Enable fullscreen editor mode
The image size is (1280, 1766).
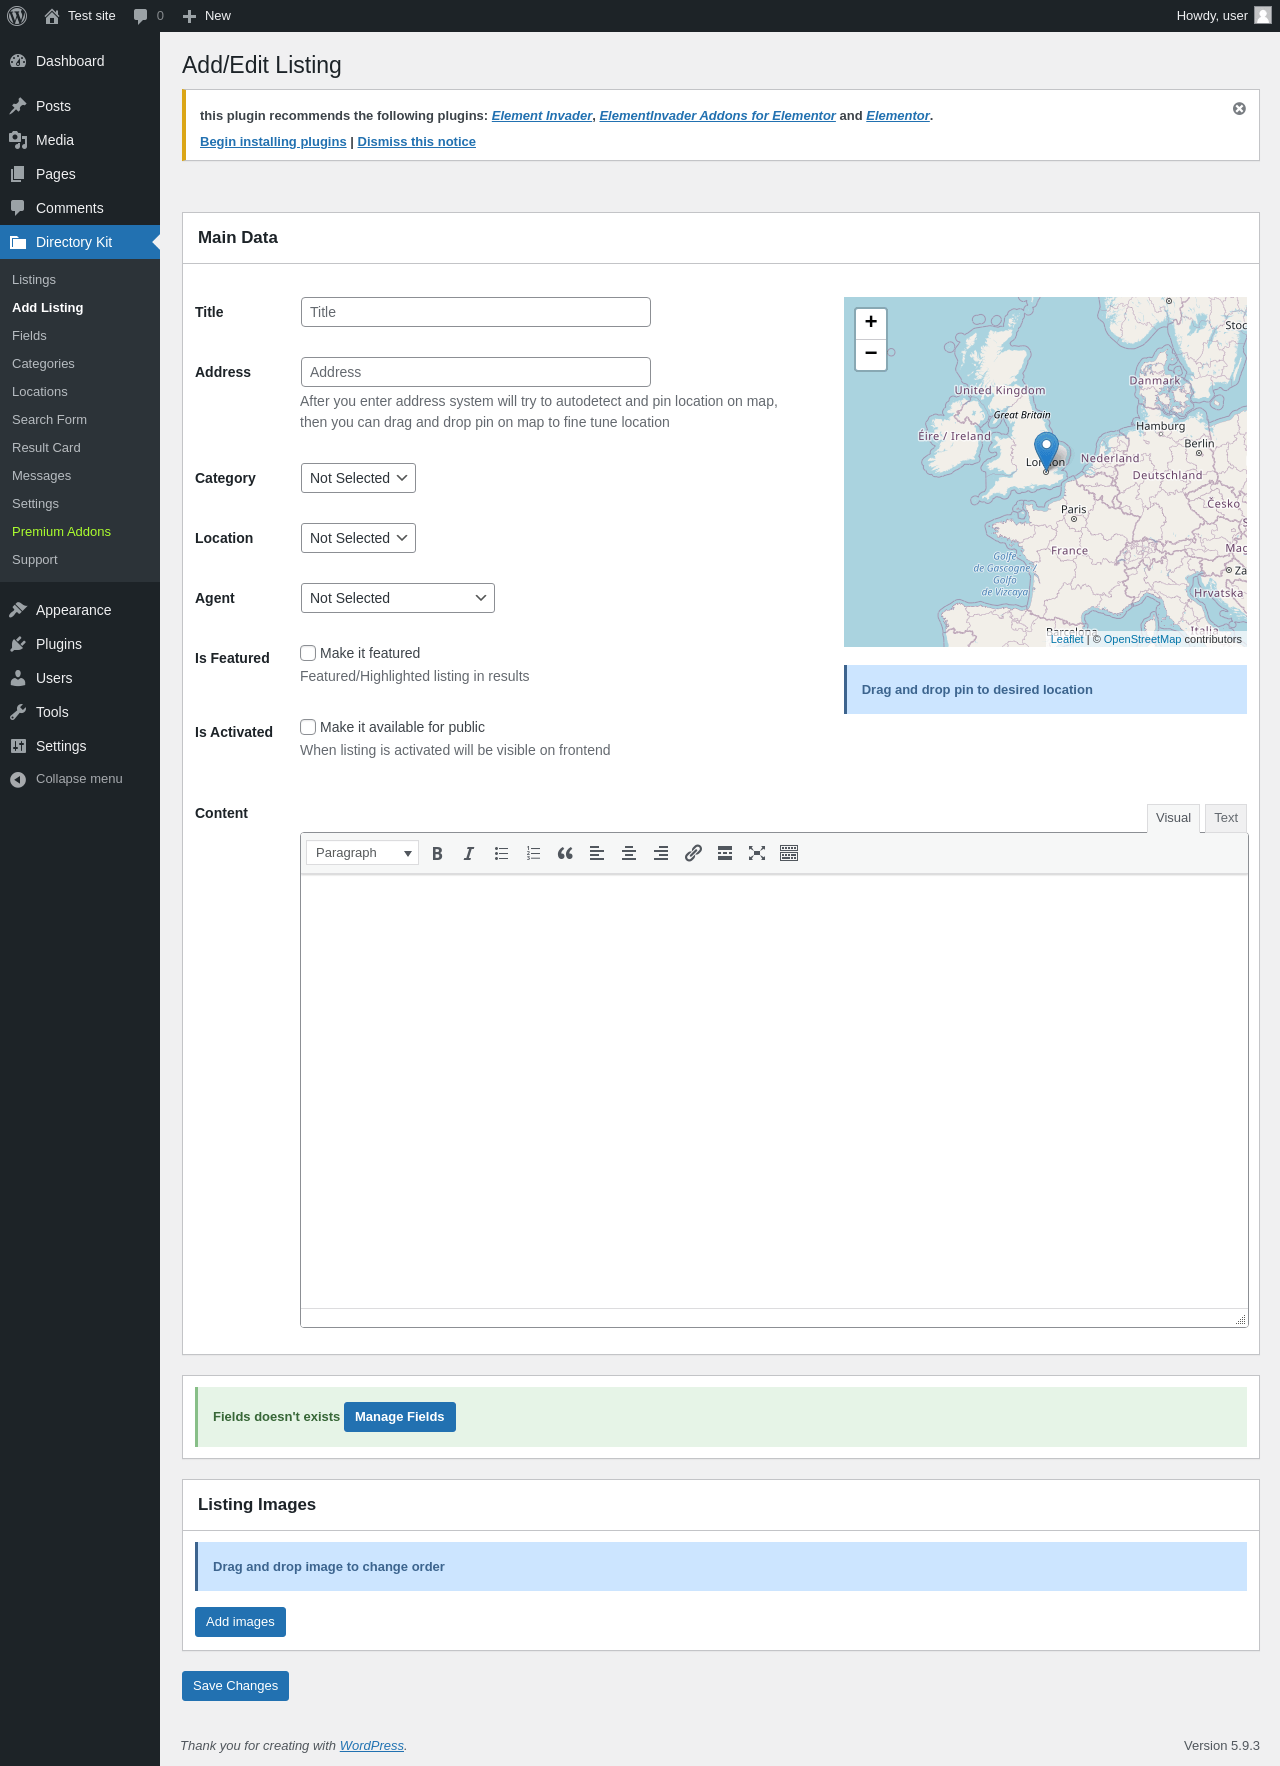tap(757, 853)
